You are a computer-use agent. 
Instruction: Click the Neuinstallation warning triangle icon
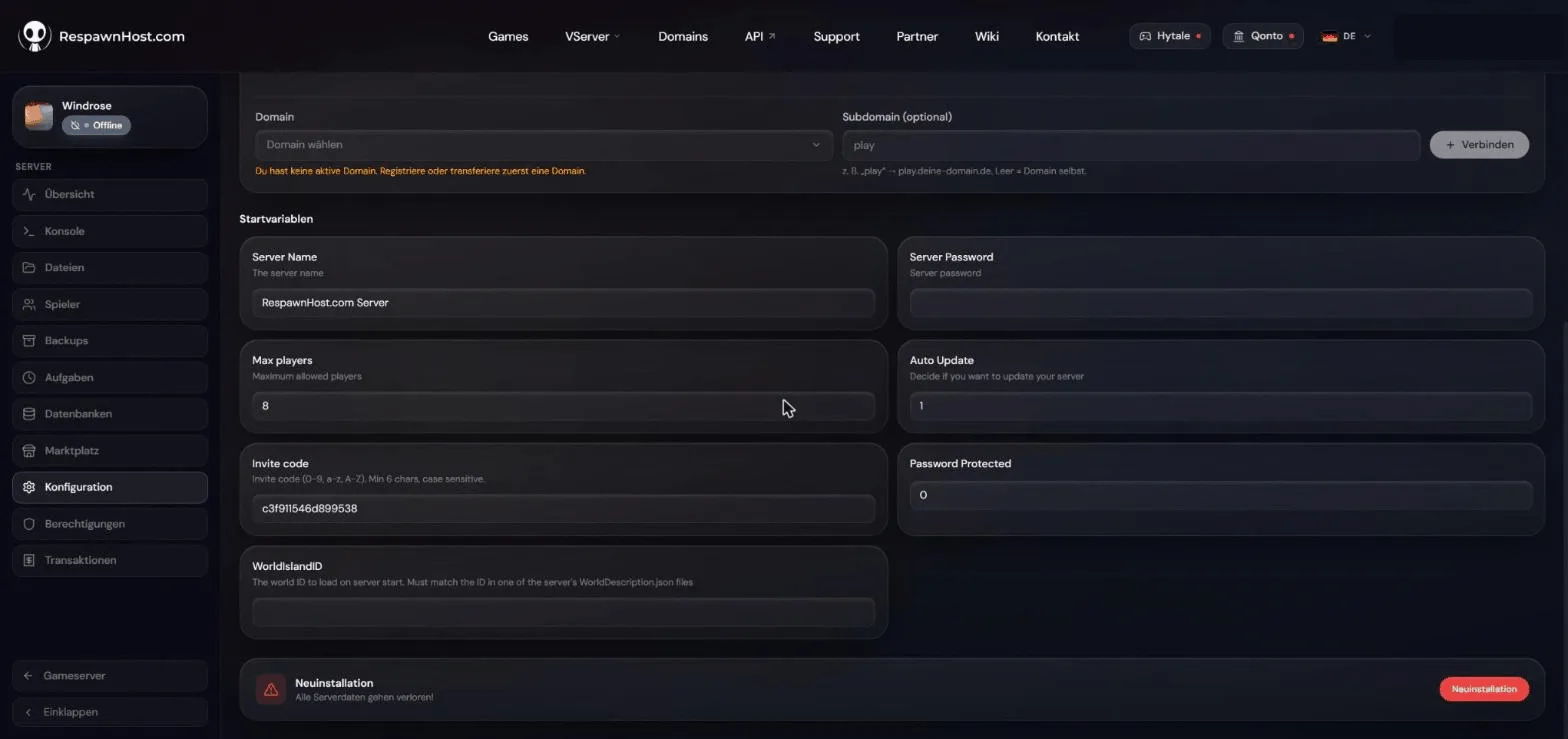[x=270, y=689]
